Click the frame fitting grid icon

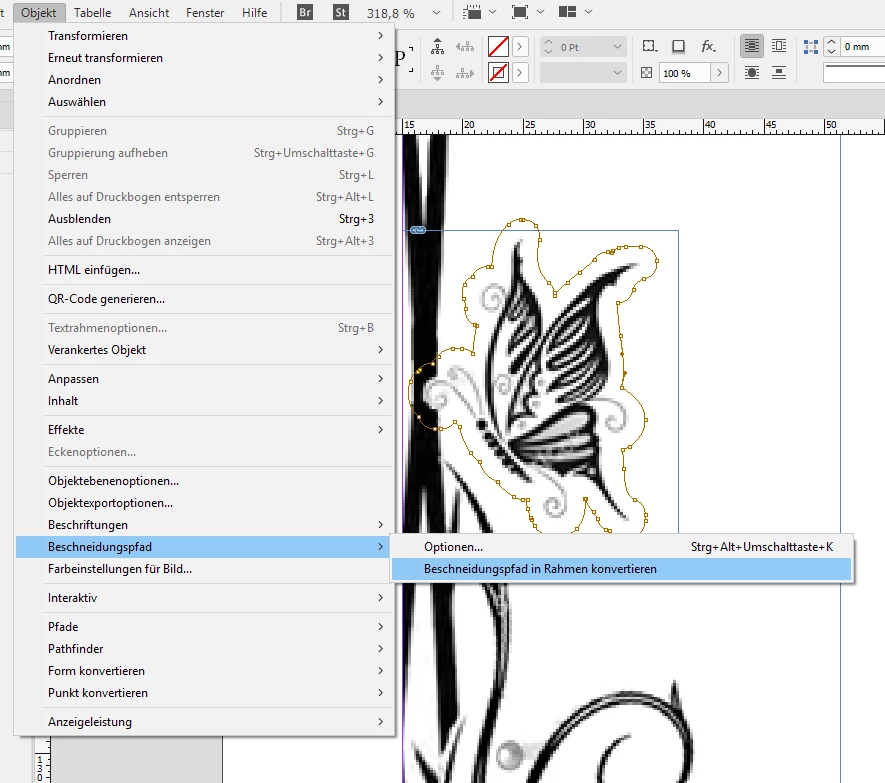tap(810, 47)
